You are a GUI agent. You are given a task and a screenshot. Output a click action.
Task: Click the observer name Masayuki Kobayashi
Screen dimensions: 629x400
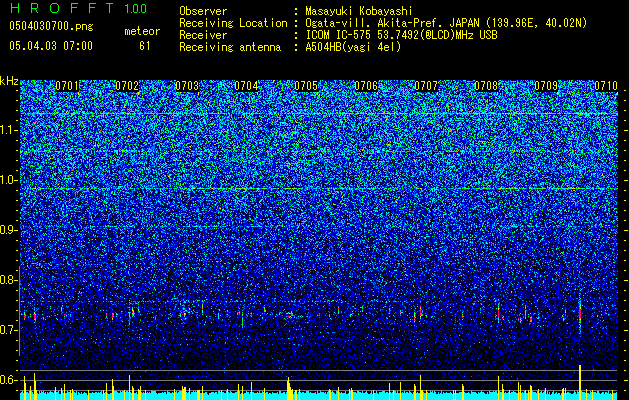pos(359,11)
